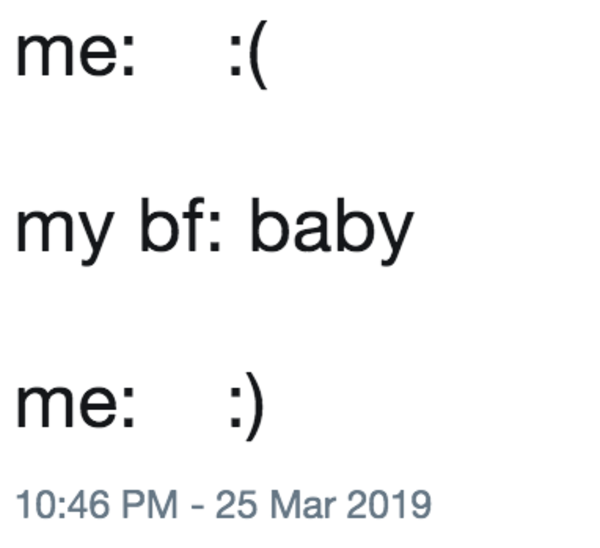Click the sad face emoticon :(
Screen dimensions: 600x548
click(248, 58)
